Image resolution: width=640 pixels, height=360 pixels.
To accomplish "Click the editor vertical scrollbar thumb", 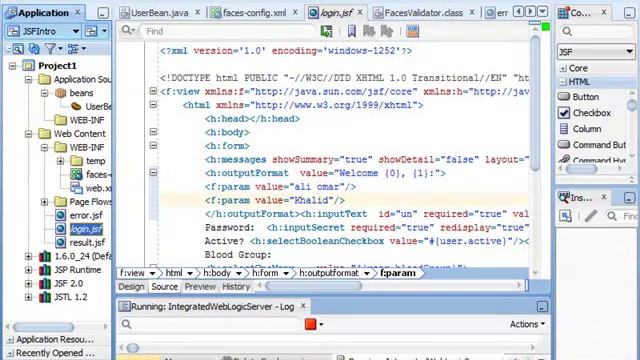I will coord(535,102).
